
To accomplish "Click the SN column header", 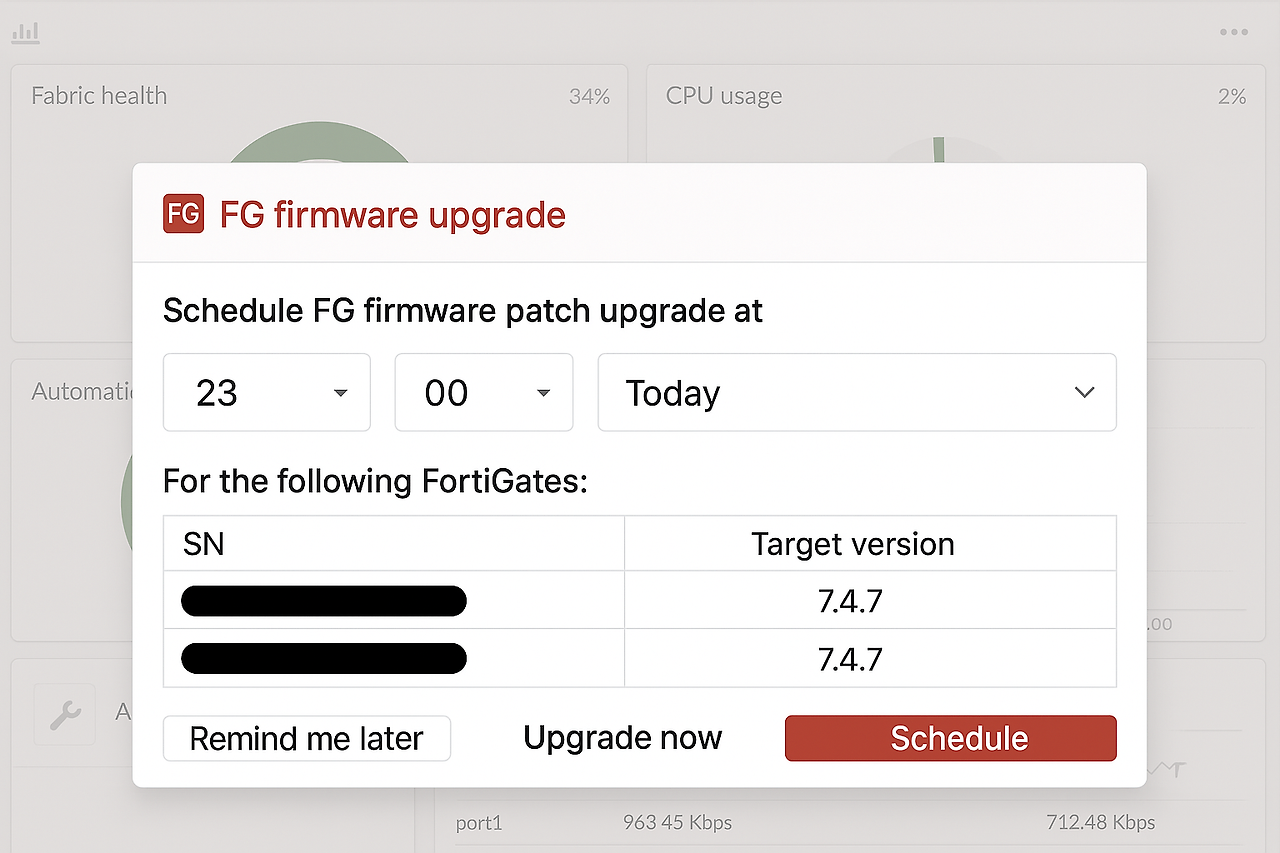I will tap(203, 543).
